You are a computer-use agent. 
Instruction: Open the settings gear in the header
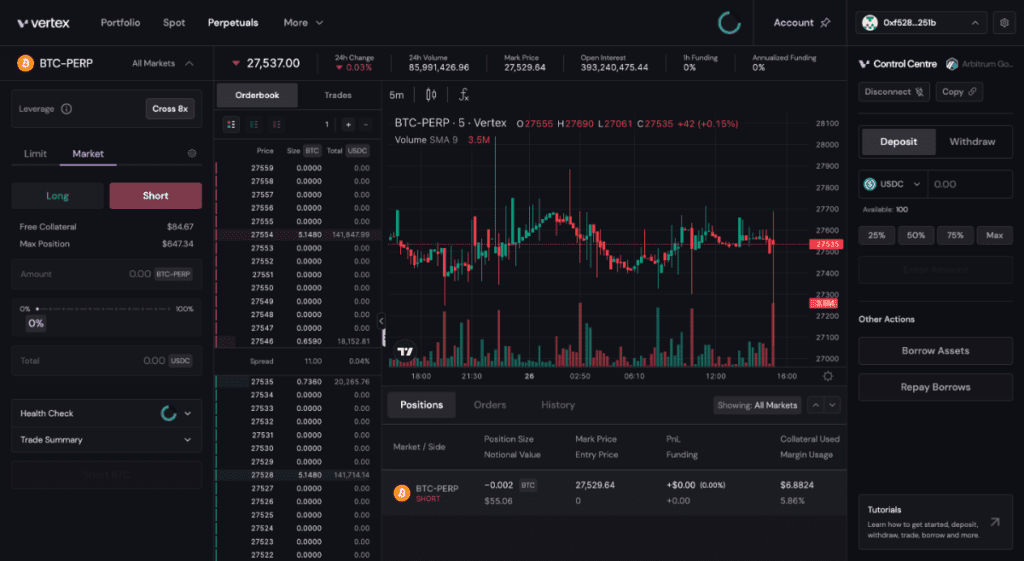(1004, 23)
